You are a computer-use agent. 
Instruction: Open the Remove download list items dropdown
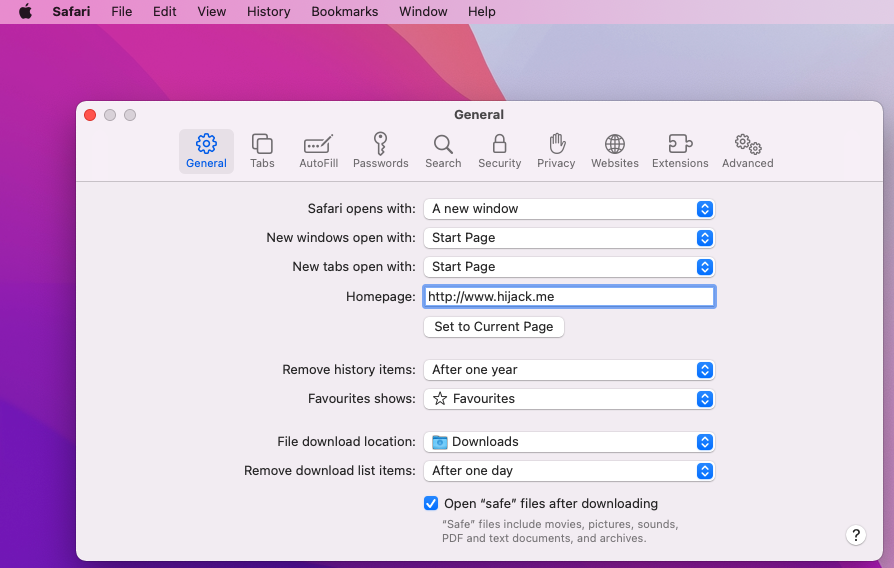pyautogui.click(x=569, y=471)
